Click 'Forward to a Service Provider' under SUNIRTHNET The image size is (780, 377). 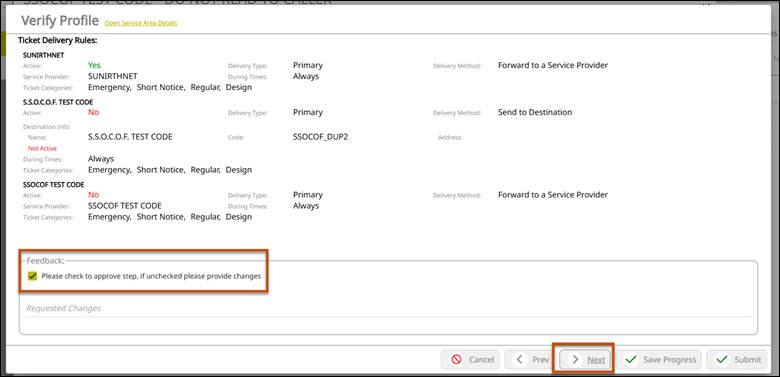point(553,65)
